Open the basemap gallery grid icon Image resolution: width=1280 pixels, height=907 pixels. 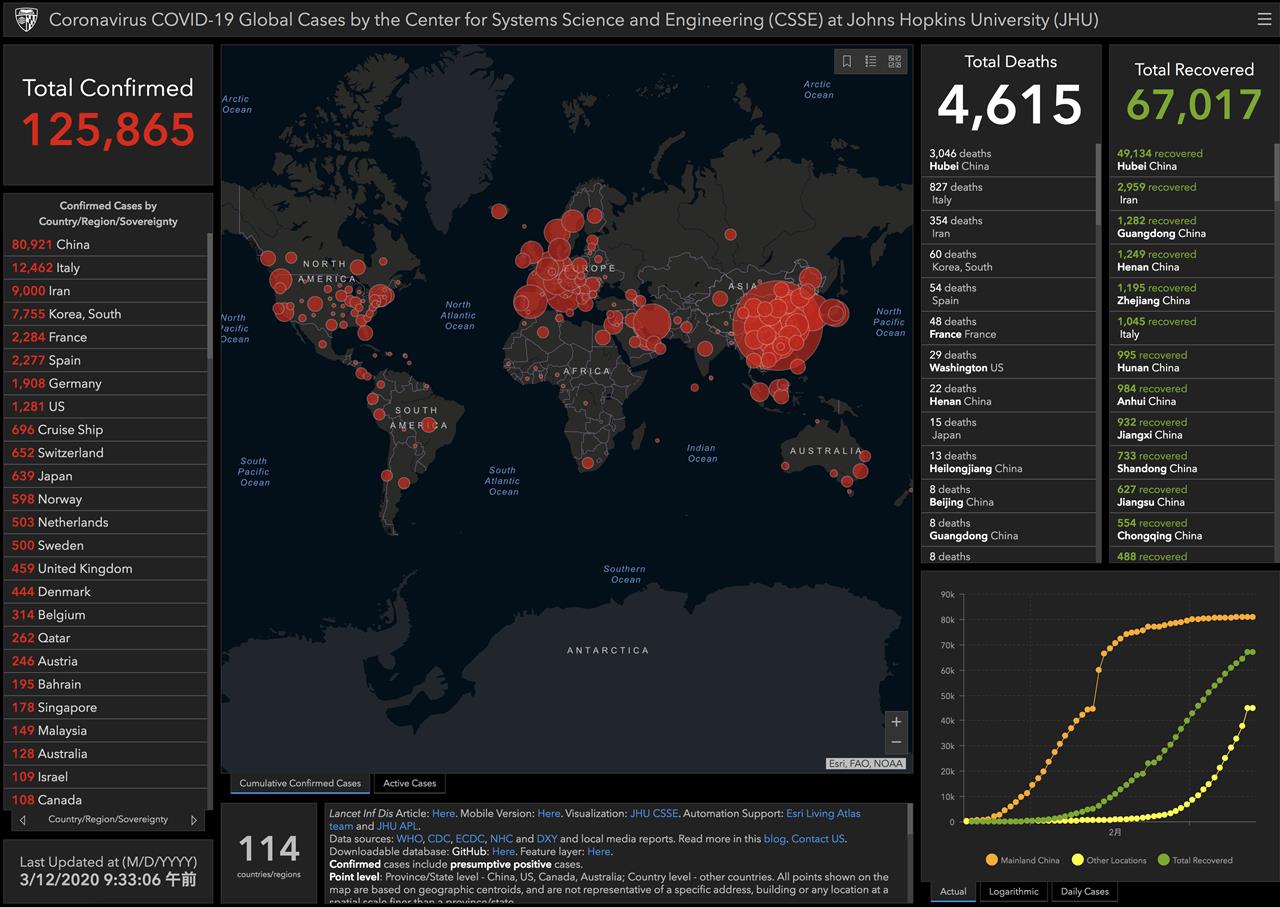894,61
